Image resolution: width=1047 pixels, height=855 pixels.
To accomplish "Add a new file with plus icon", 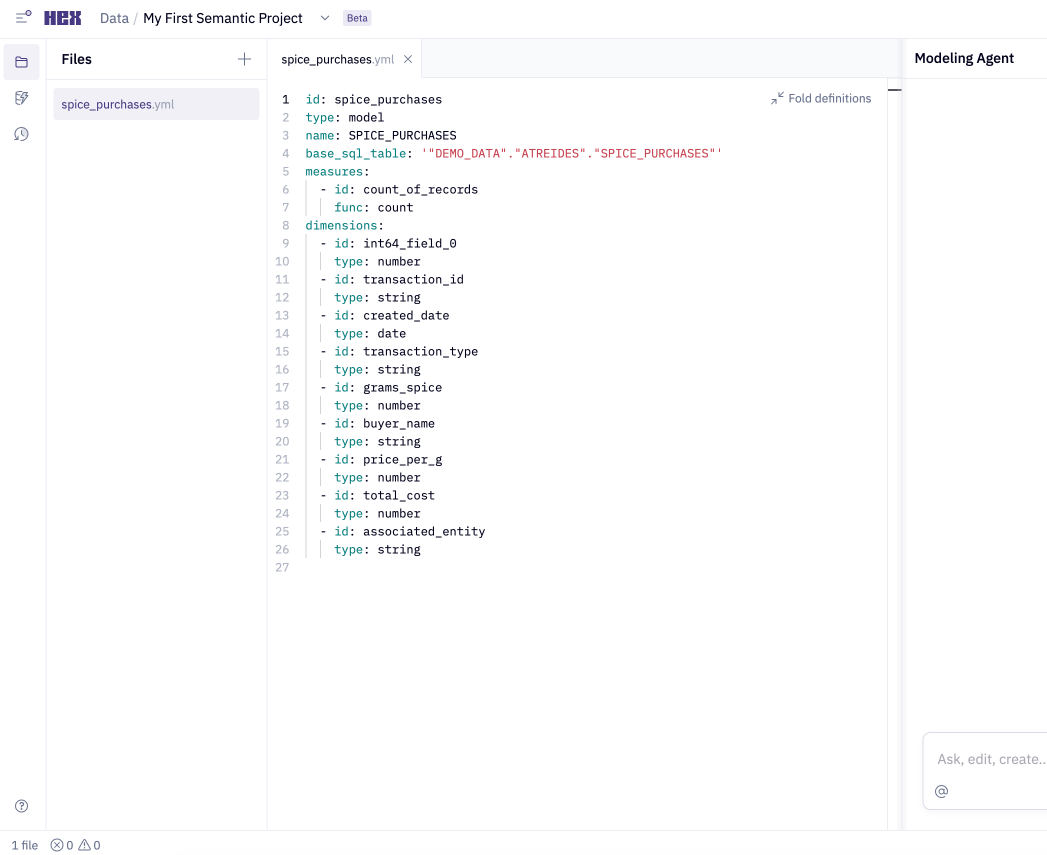I will pyautogui.click(x=244, y=60).
